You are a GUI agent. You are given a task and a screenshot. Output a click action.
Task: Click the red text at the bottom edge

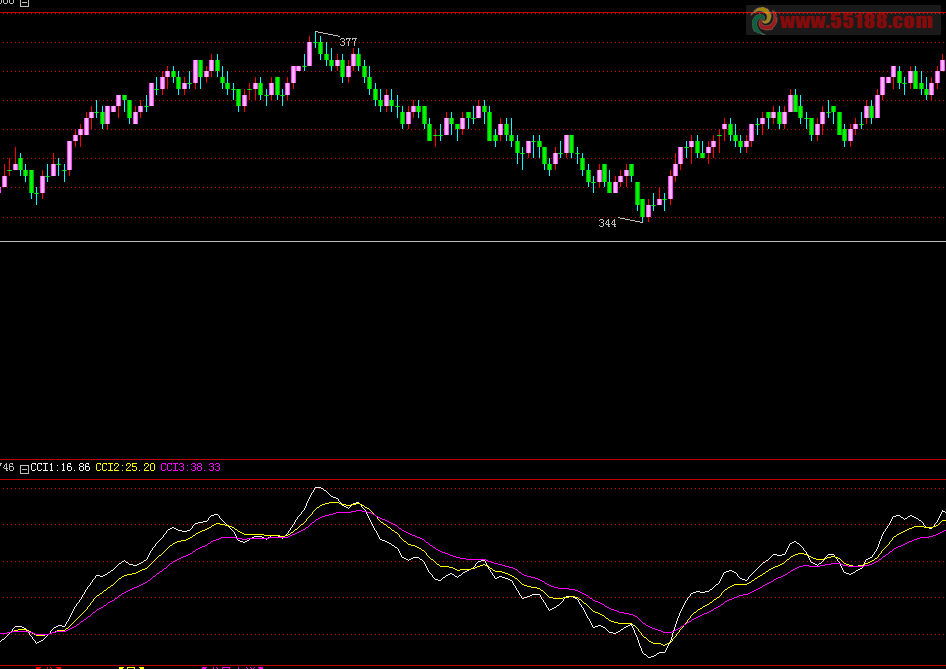[x=48, y=666]
